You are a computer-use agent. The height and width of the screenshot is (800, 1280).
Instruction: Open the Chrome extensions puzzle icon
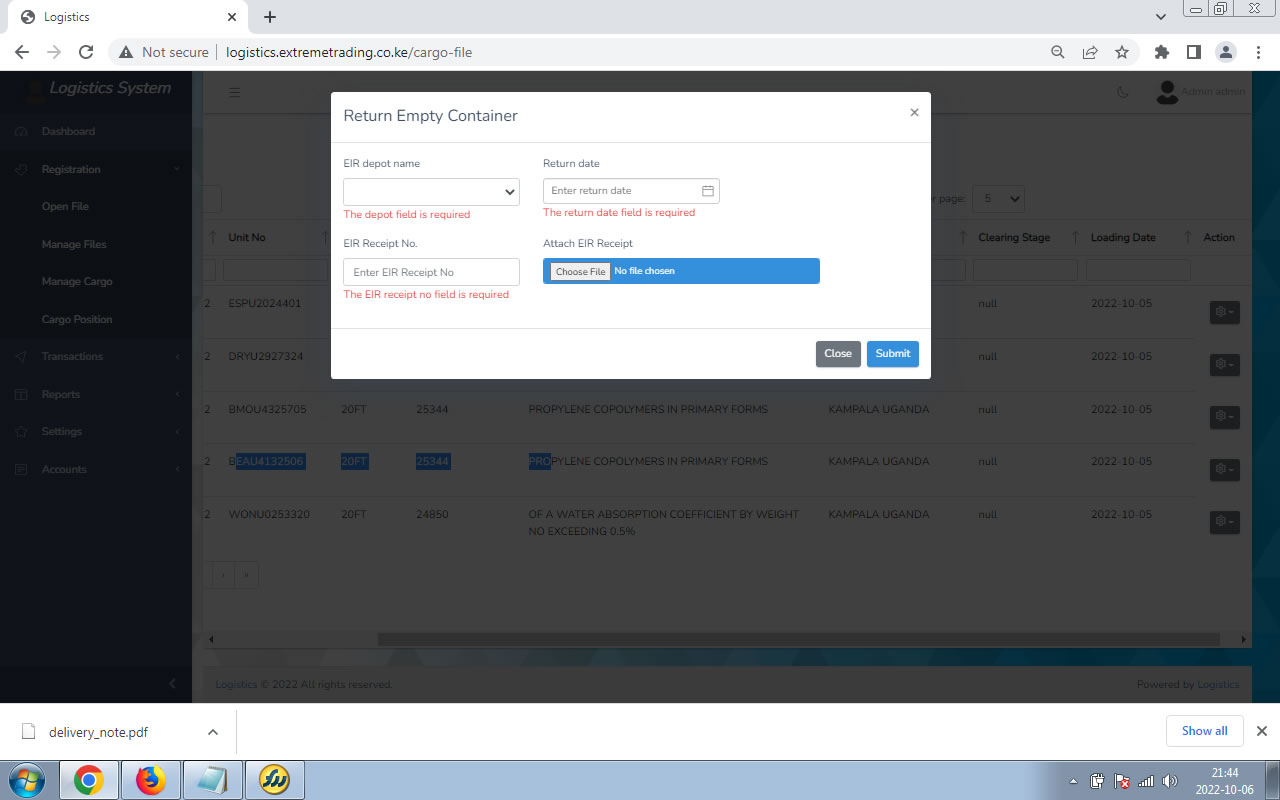(1161, 52)
